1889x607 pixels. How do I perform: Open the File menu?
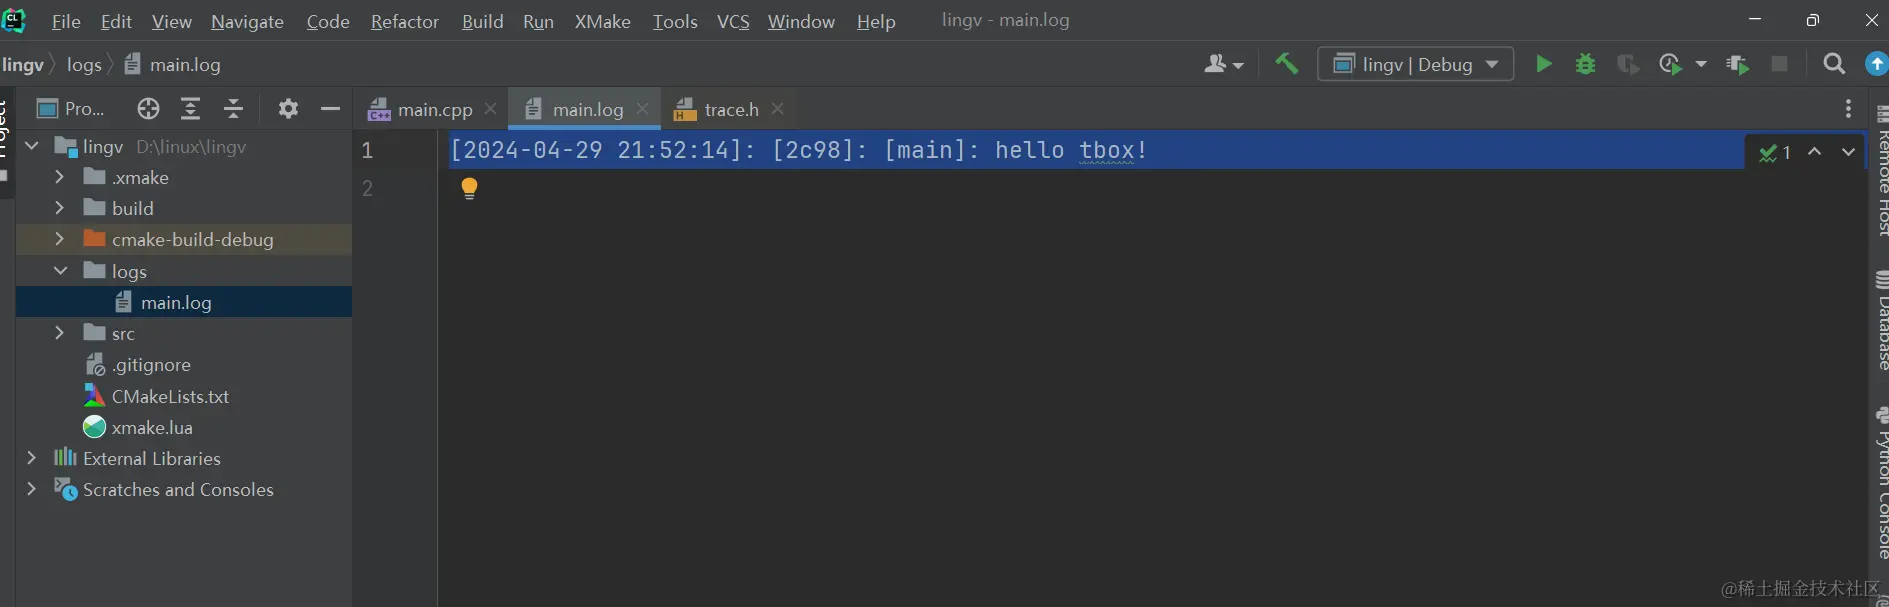(66, 21)
